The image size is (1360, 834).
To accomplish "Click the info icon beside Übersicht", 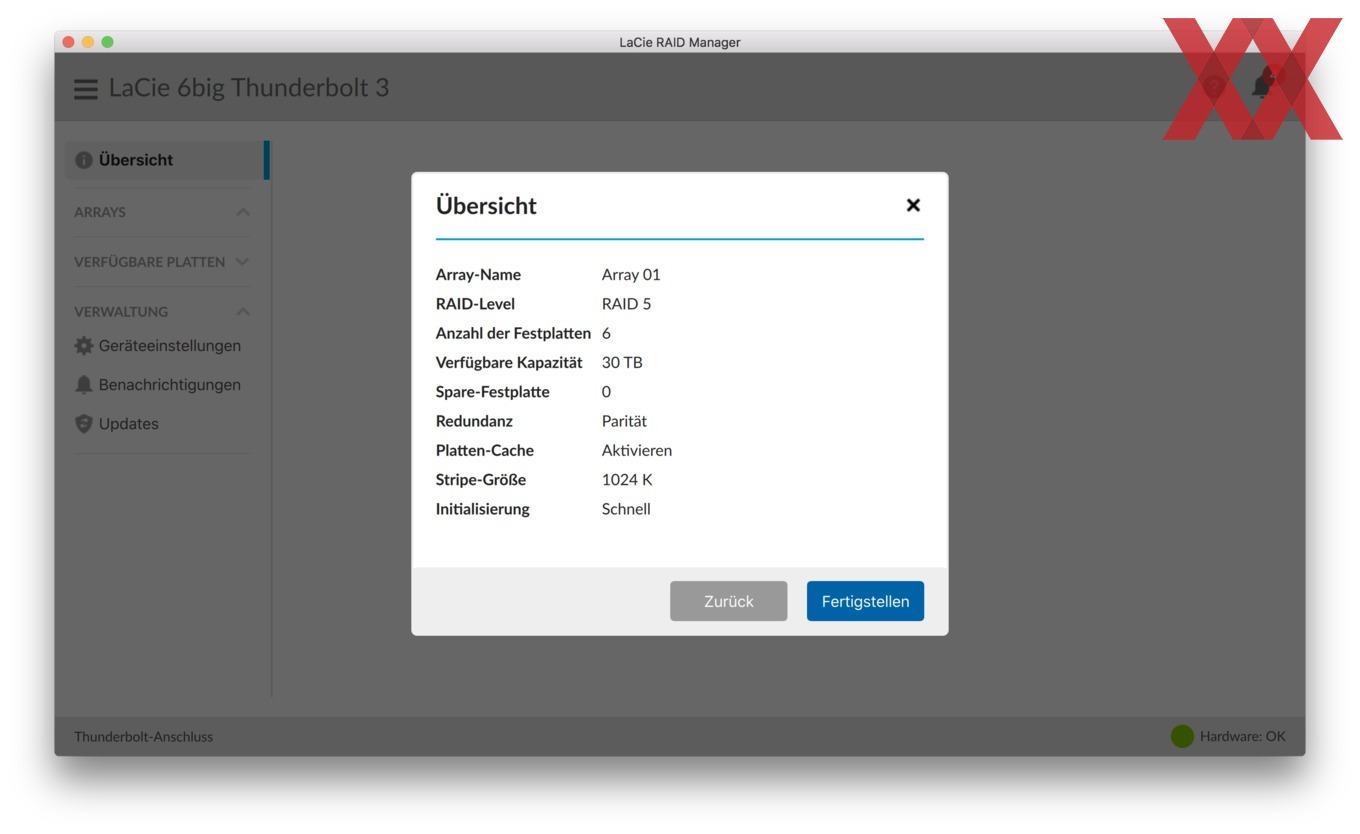I will coord(84,160).
